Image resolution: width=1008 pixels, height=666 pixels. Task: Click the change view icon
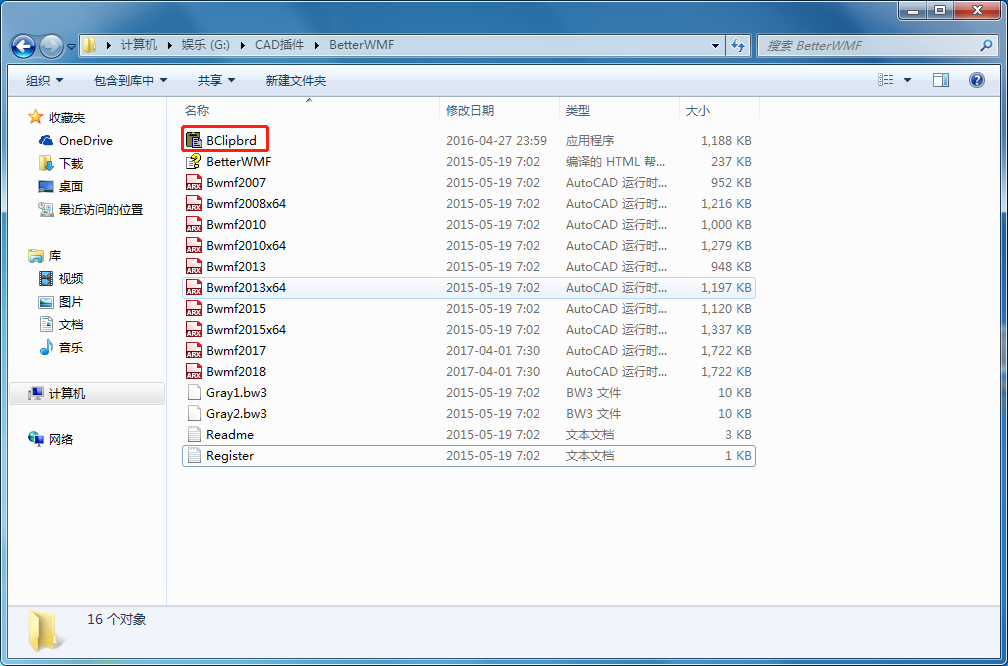pos(886,80)
